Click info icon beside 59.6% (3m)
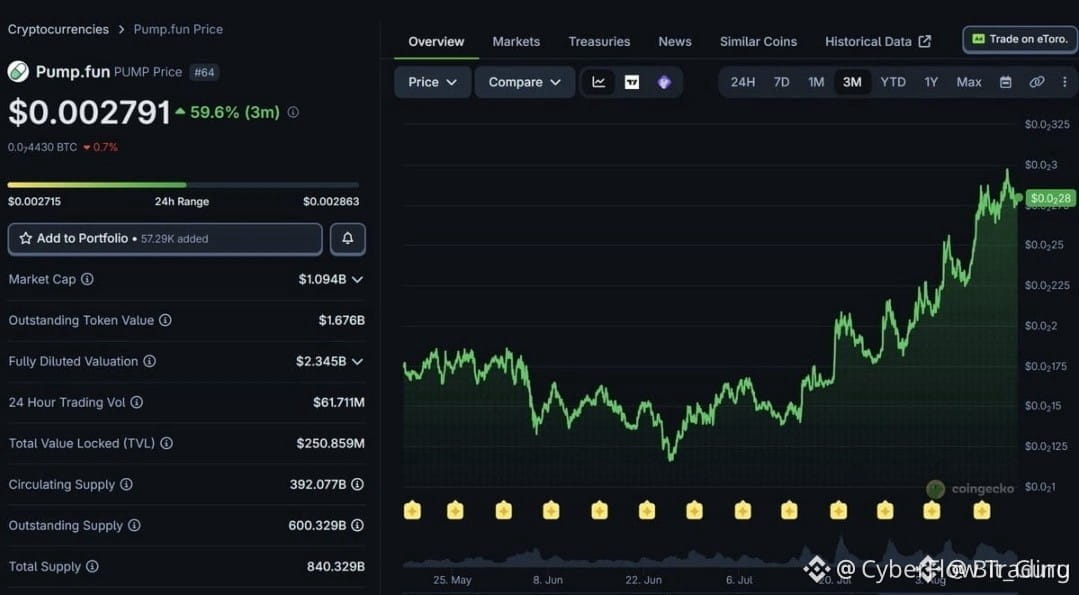This screenshot has height=595, width=1079. click(x=293, y=112)
